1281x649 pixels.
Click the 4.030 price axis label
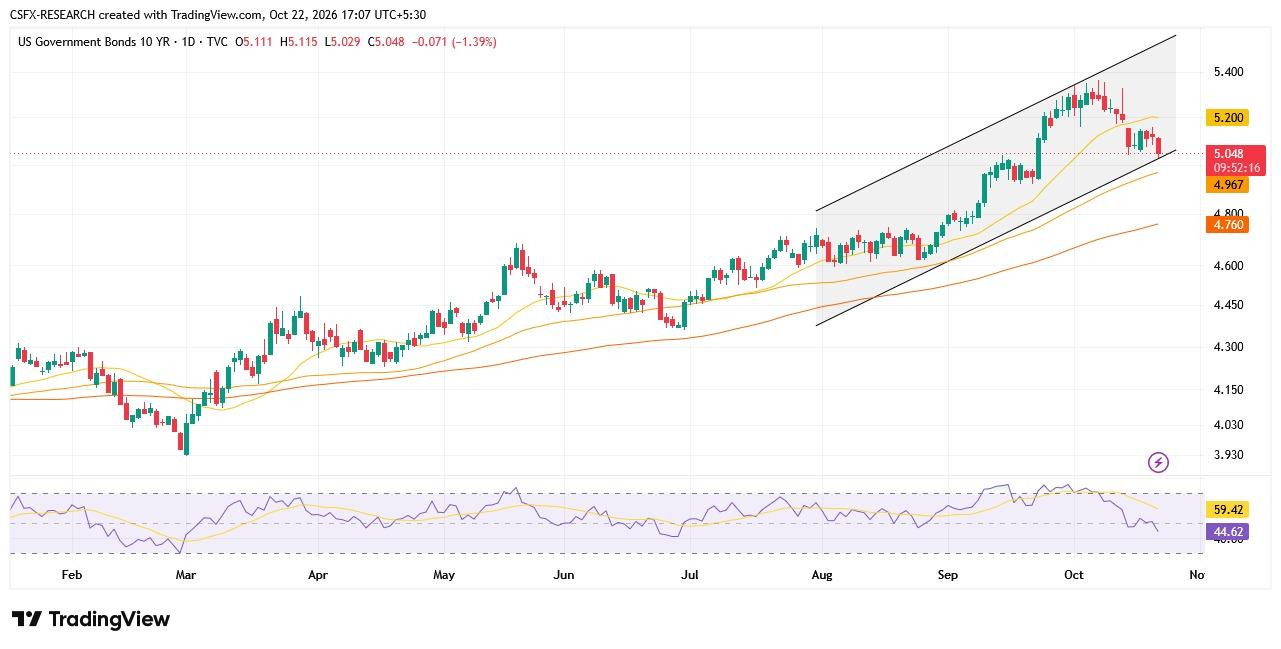[1228, 425]
